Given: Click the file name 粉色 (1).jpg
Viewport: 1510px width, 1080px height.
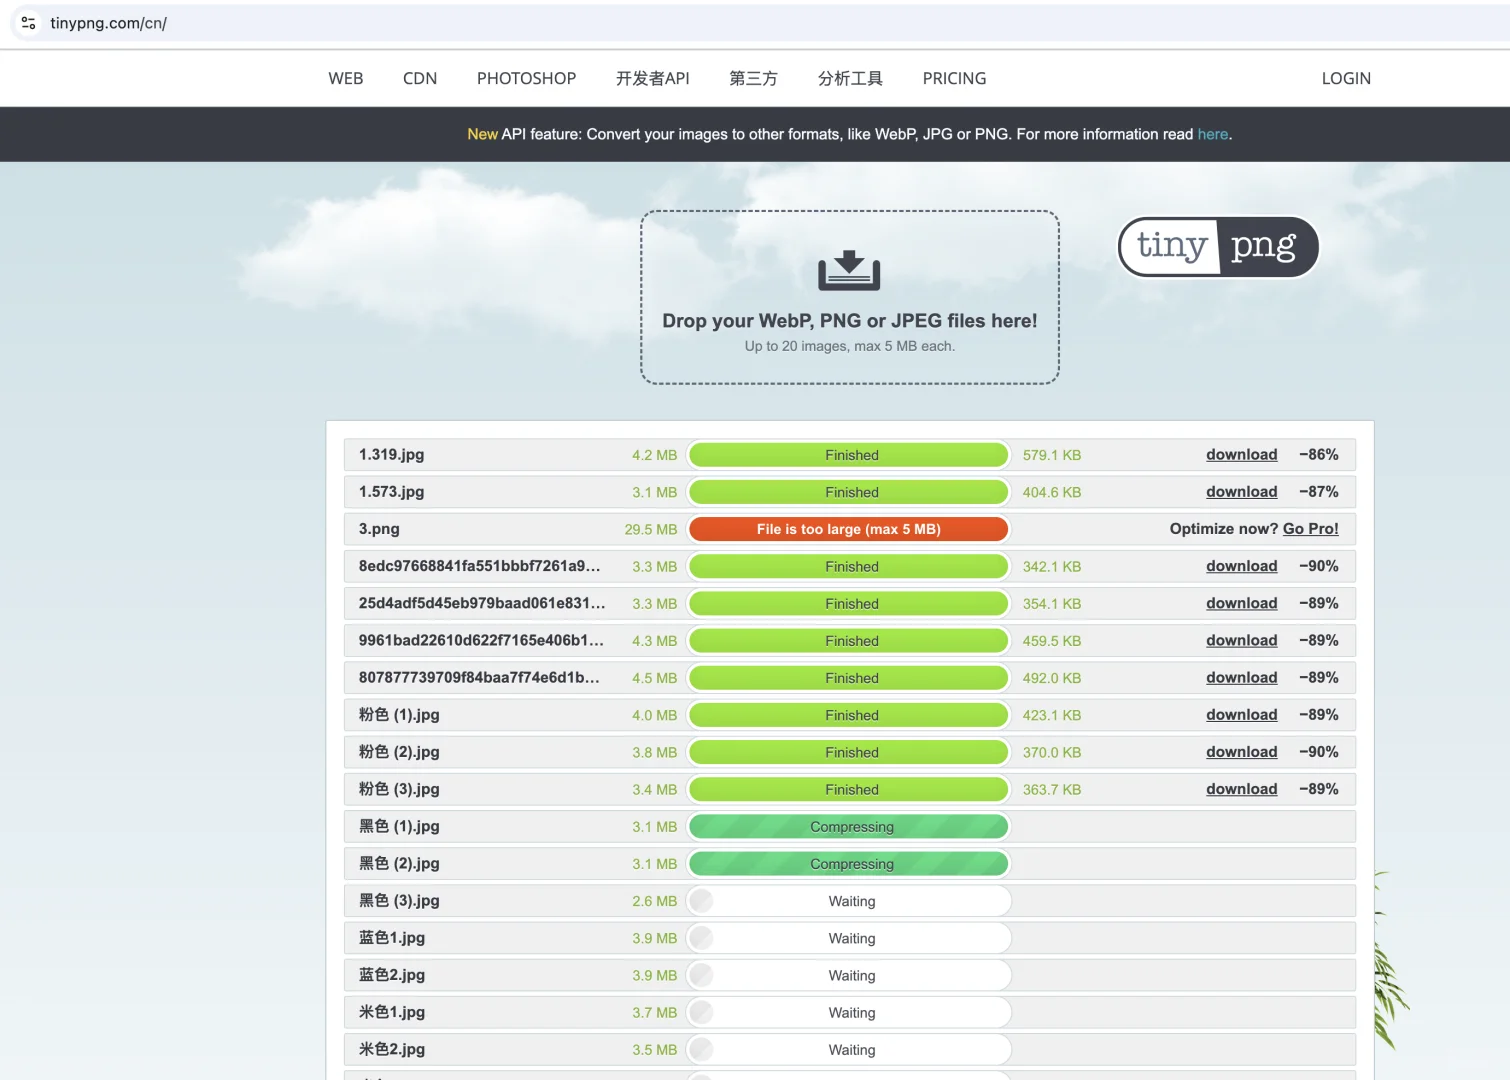Looking at the screenshot, I should (399, 714).
